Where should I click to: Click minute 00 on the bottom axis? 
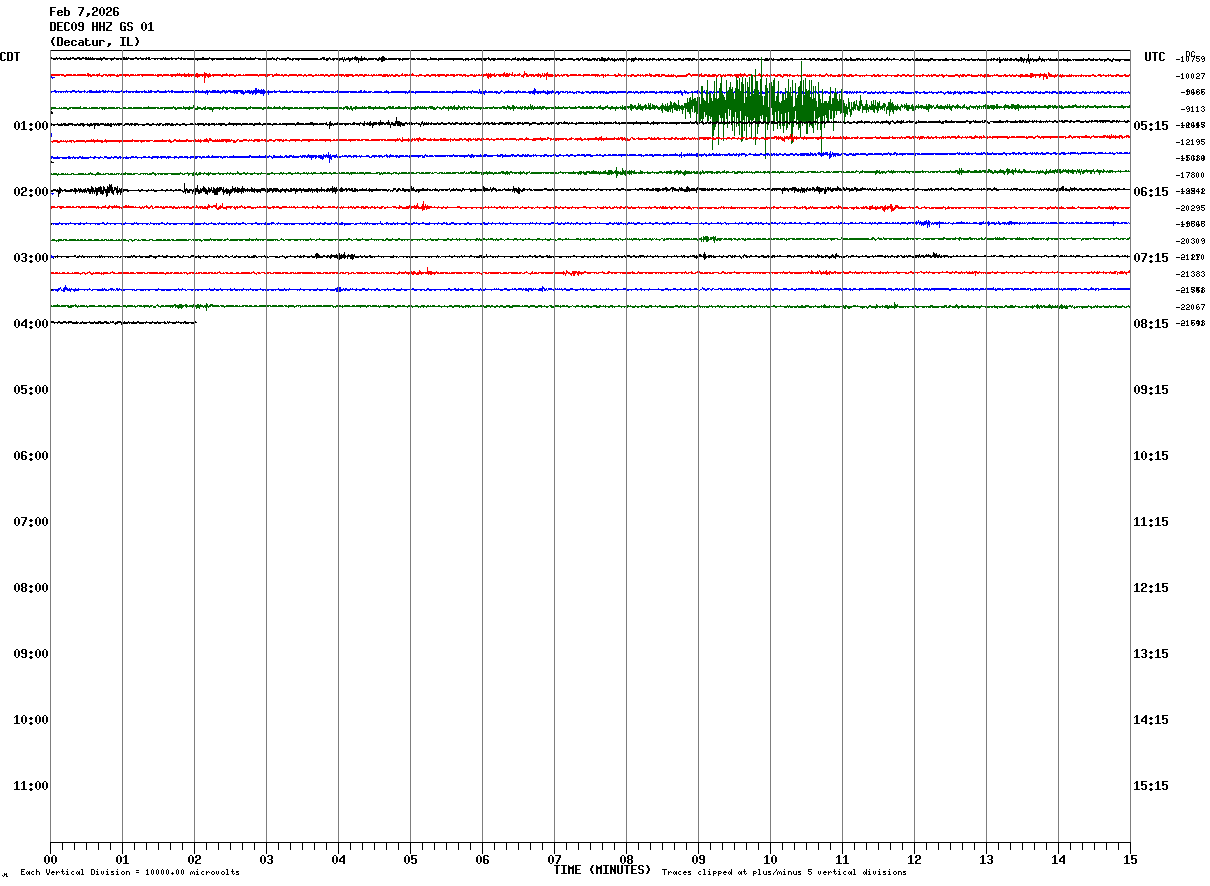click(x=50, y=860)
